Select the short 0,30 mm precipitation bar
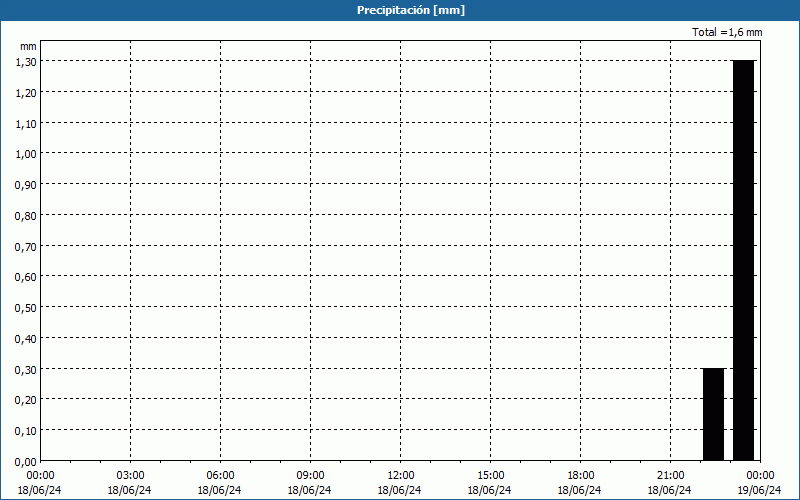Screen dimensions: 800x500 (x=713, y=414)
